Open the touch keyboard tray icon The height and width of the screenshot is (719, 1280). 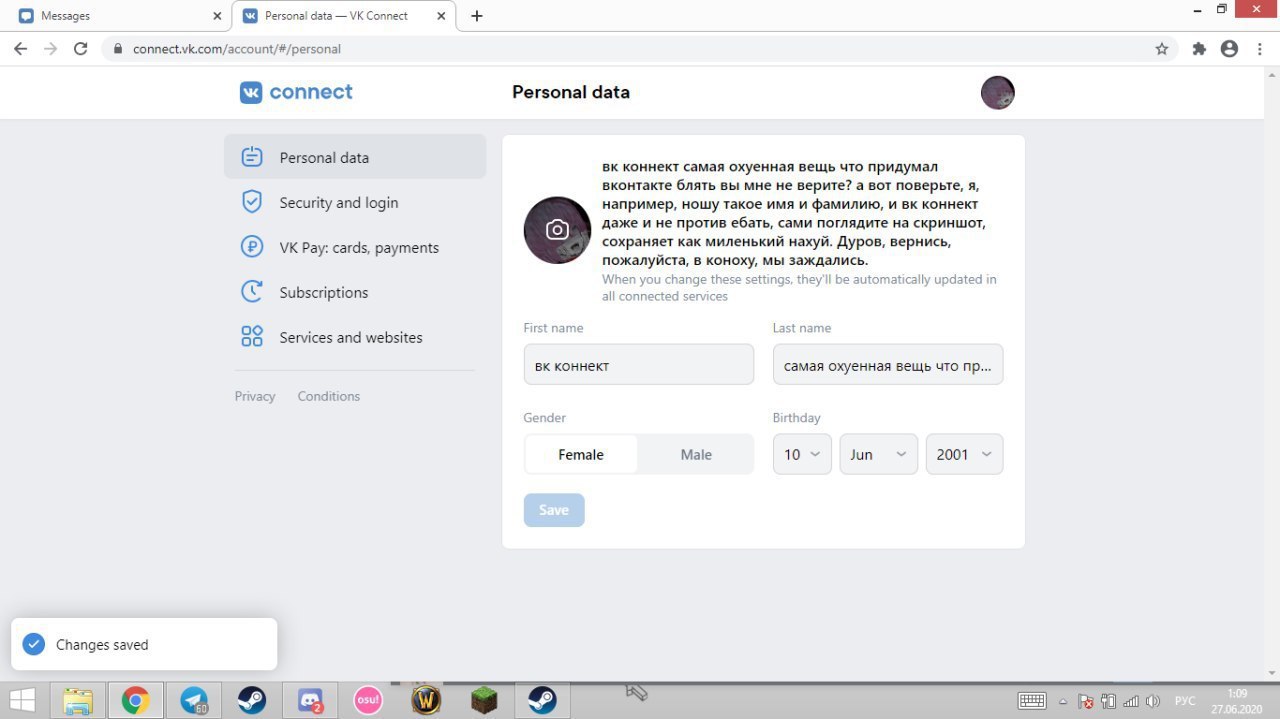(x=1032, y=701)
